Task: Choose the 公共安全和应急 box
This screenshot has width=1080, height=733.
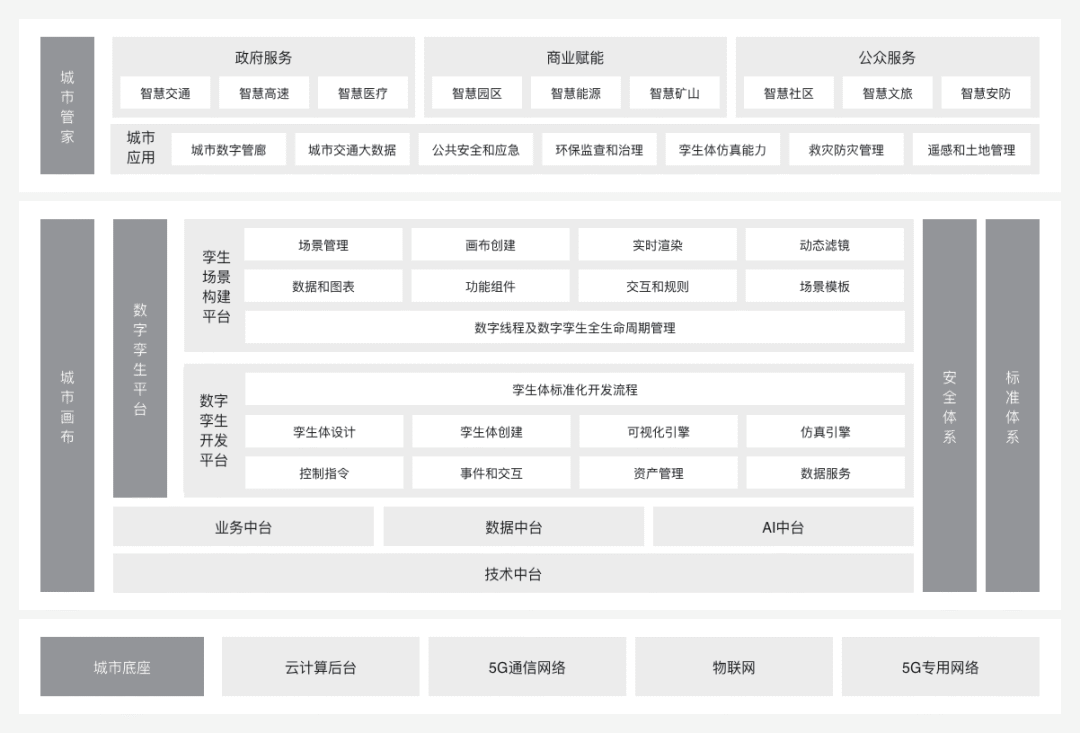Action: (x=476, y=149)
